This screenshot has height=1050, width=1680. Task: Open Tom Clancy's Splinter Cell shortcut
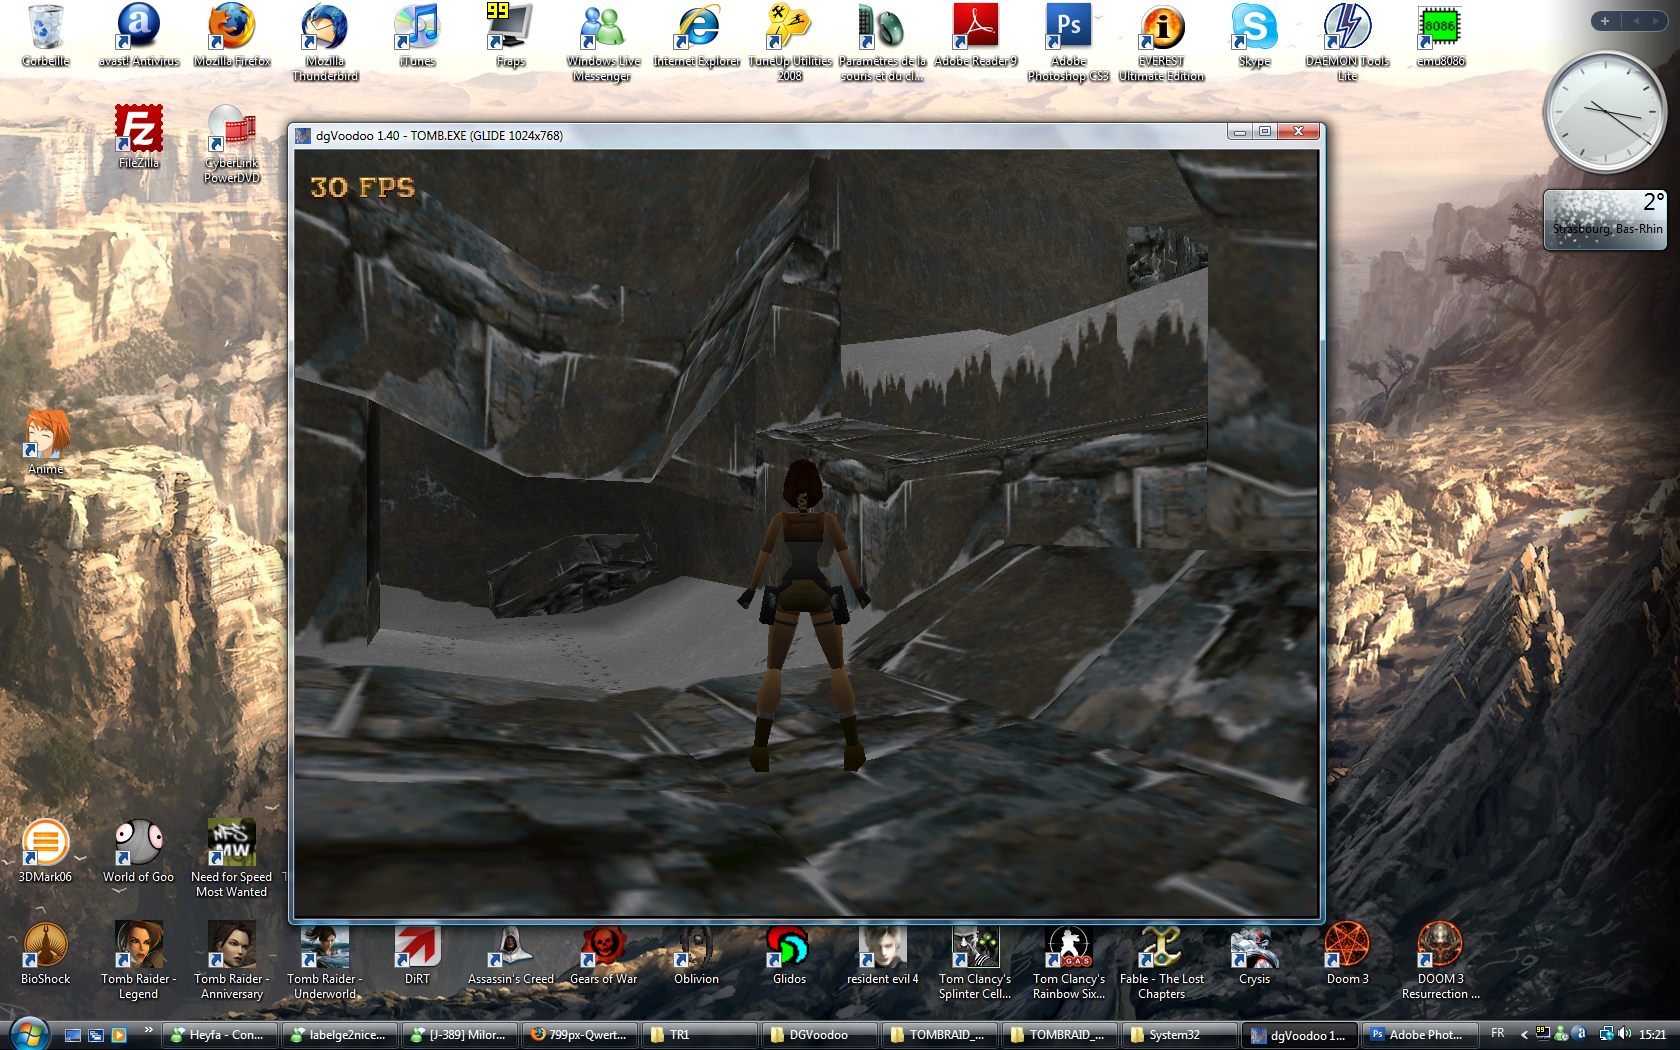tap(976, 960)
